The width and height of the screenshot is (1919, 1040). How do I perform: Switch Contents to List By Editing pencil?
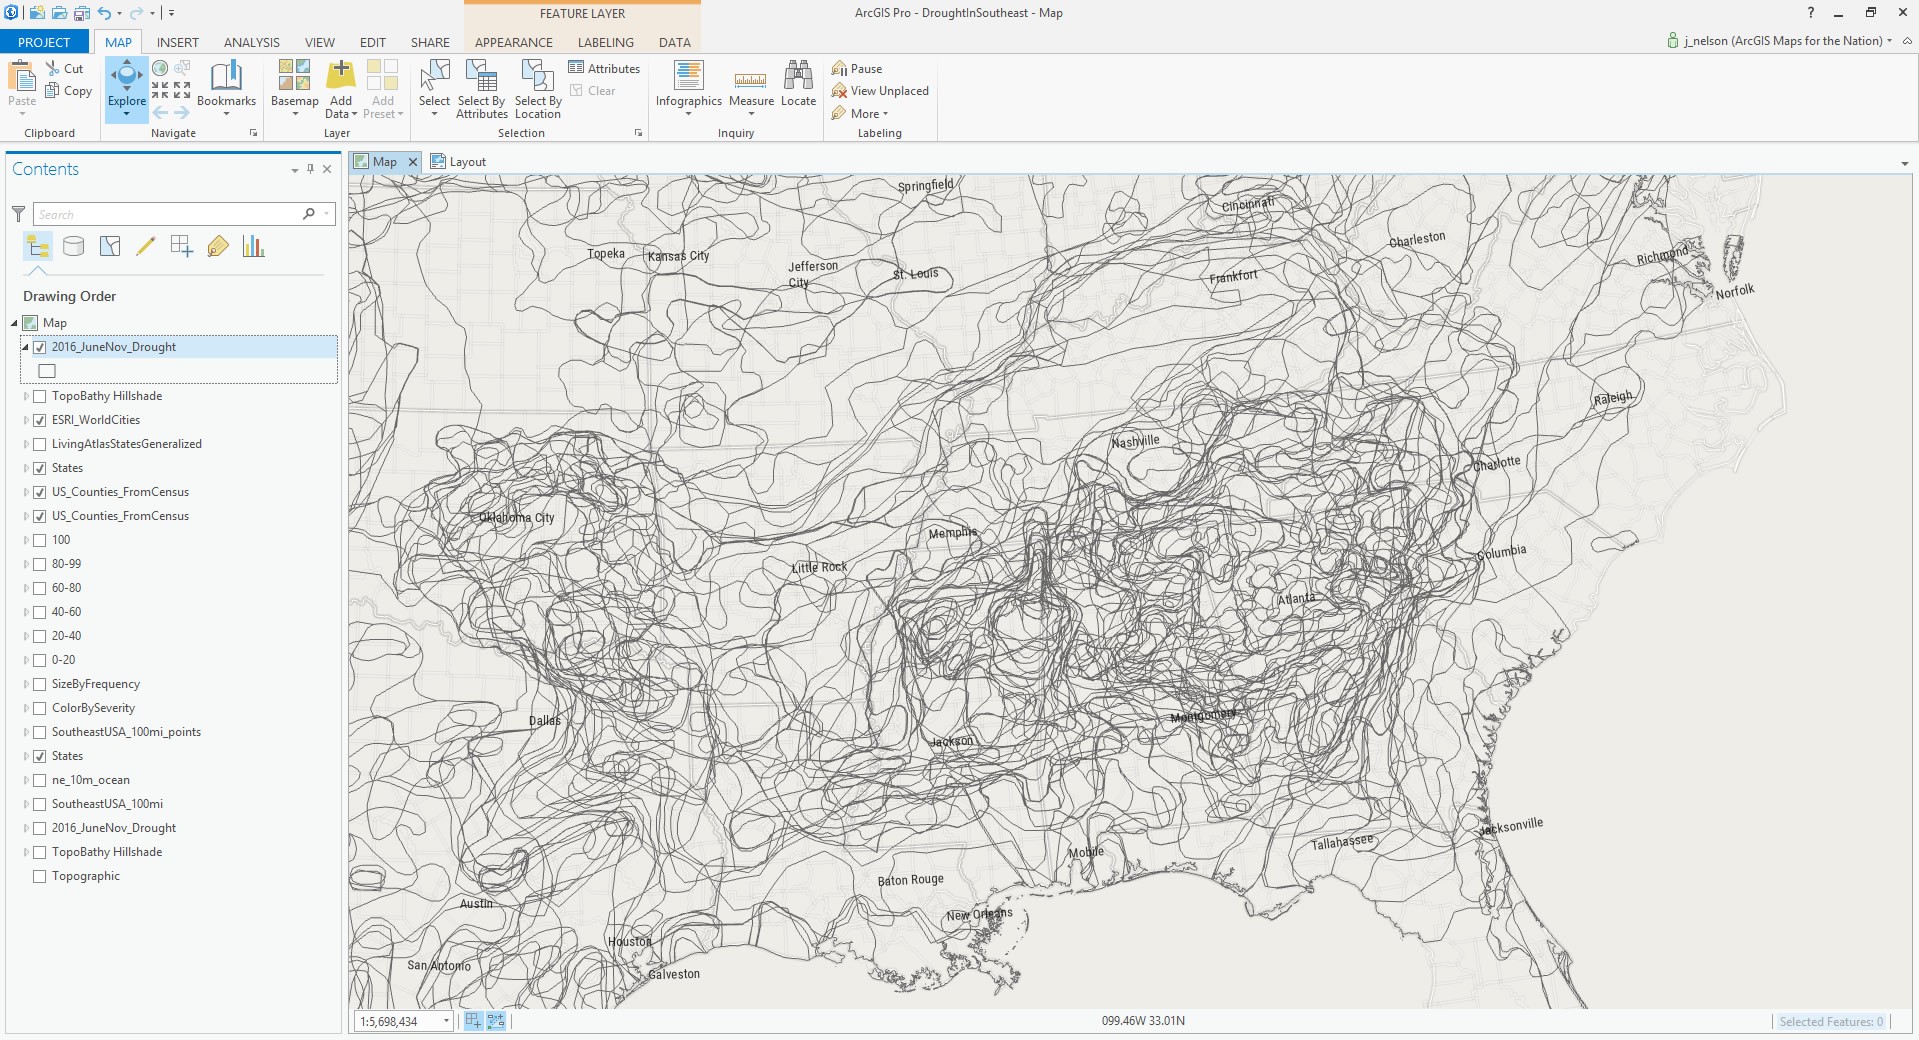[x=145, y=246]
